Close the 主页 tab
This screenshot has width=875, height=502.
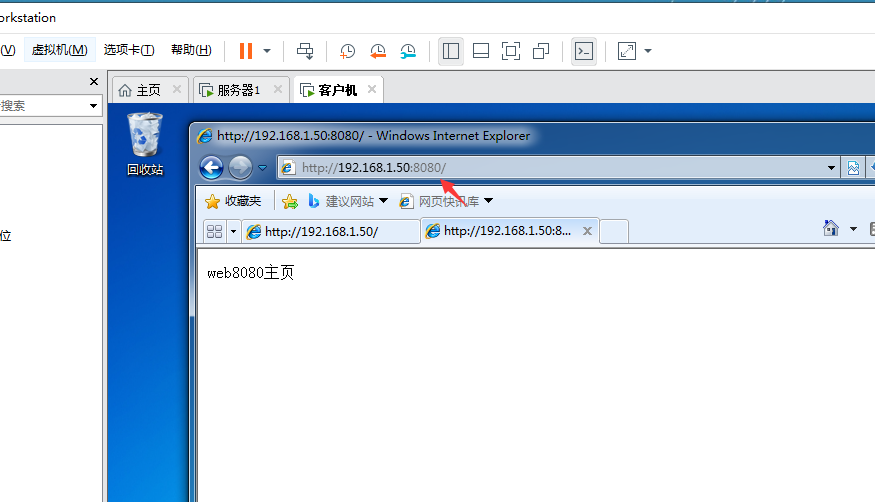click(x=177, y=89)
